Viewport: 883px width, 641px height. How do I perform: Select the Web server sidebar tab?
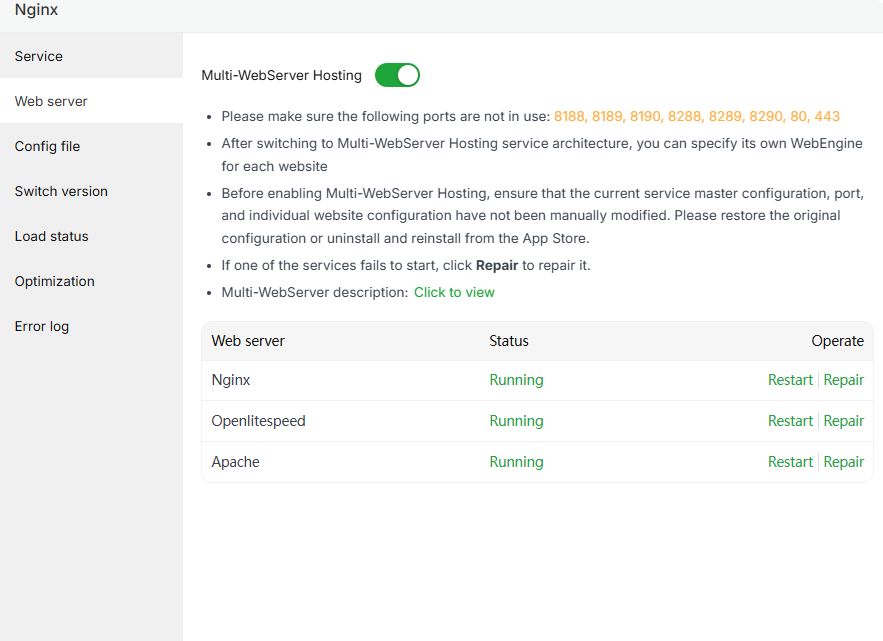pyautogui.click(x=51, y=101)
